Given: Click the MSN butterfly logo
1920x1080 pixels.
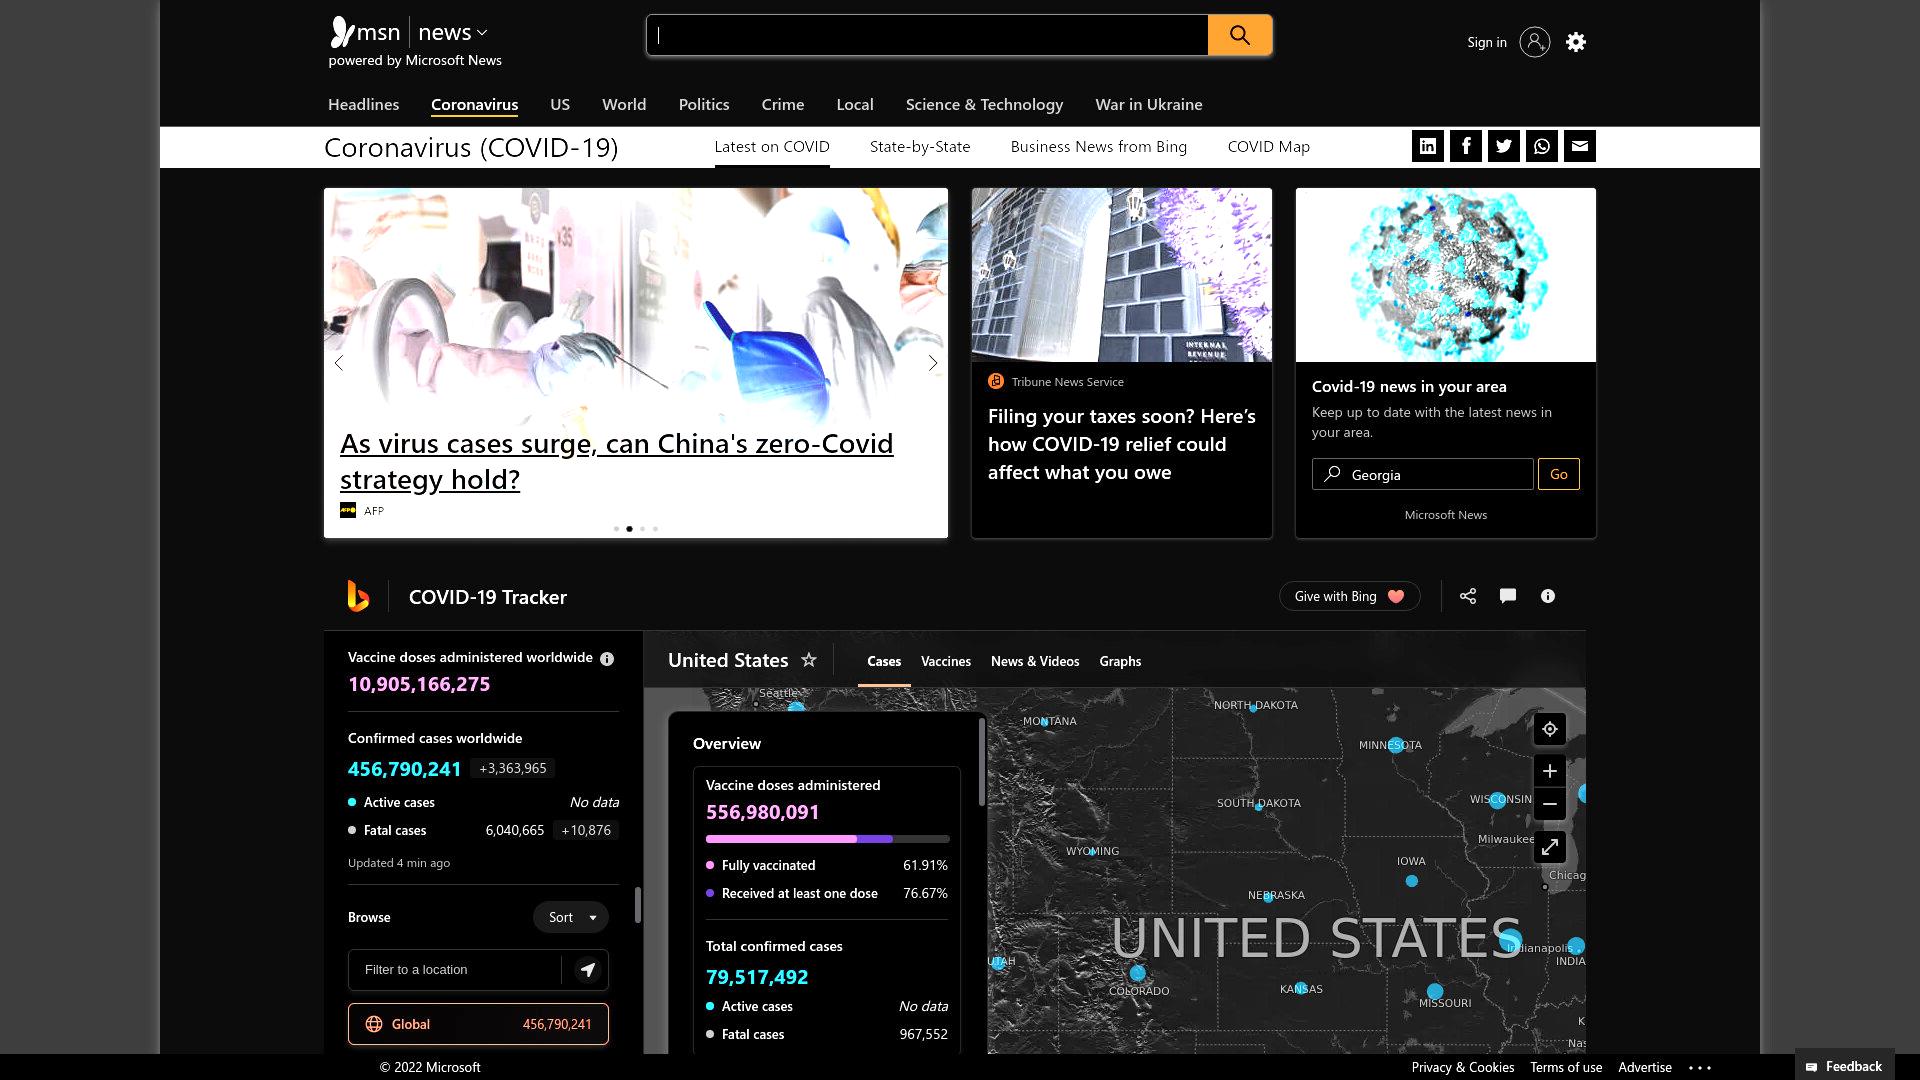Looking at the screenshot, I should 343,32.
